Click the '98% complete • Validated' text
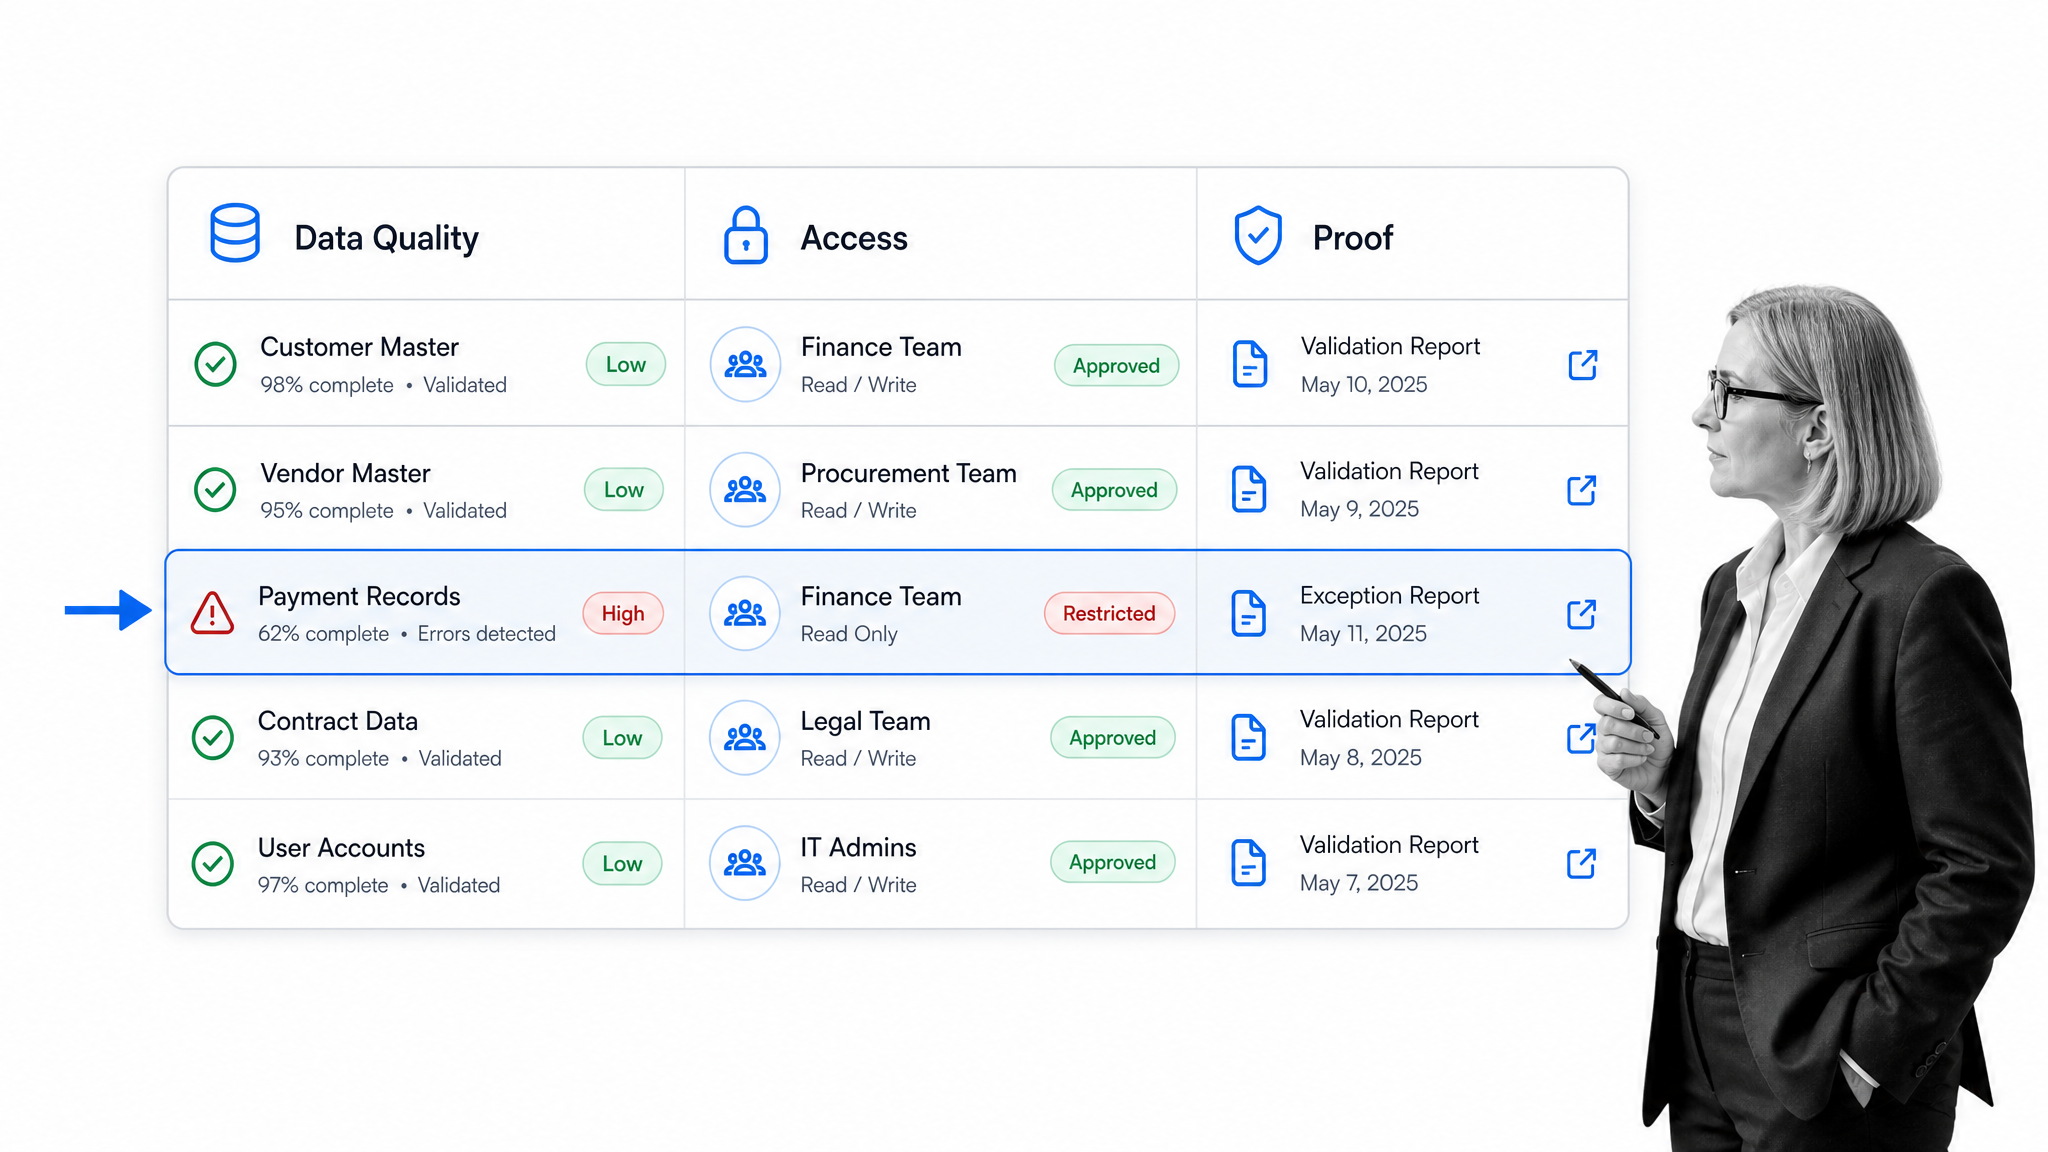The height and width of the screenshot is (1152, 2048). 383,385
